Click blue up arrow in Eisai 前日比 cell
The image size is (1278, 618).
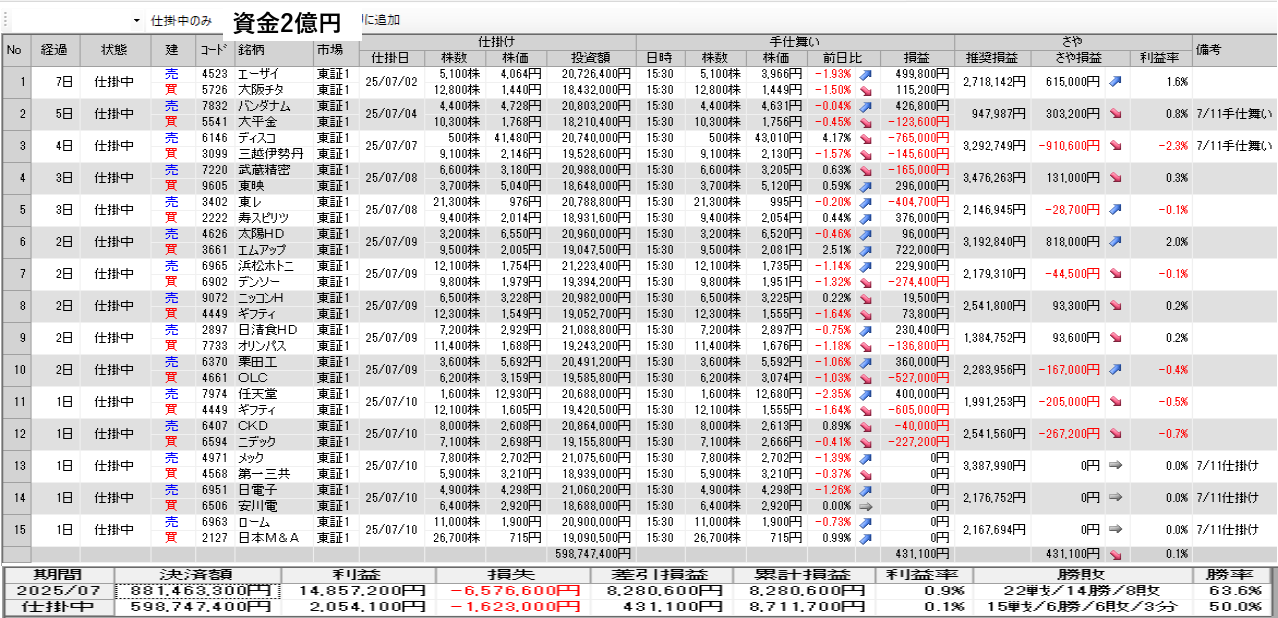[x=865, y=74]
